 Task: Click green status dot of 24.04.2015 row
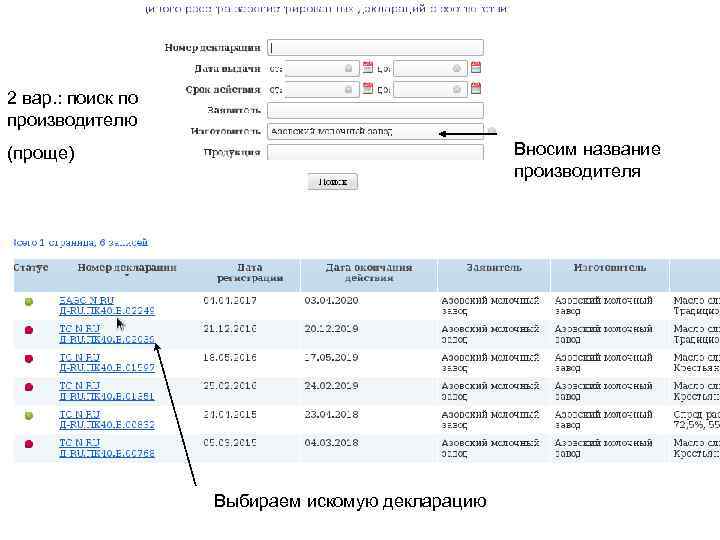(28, 416)
